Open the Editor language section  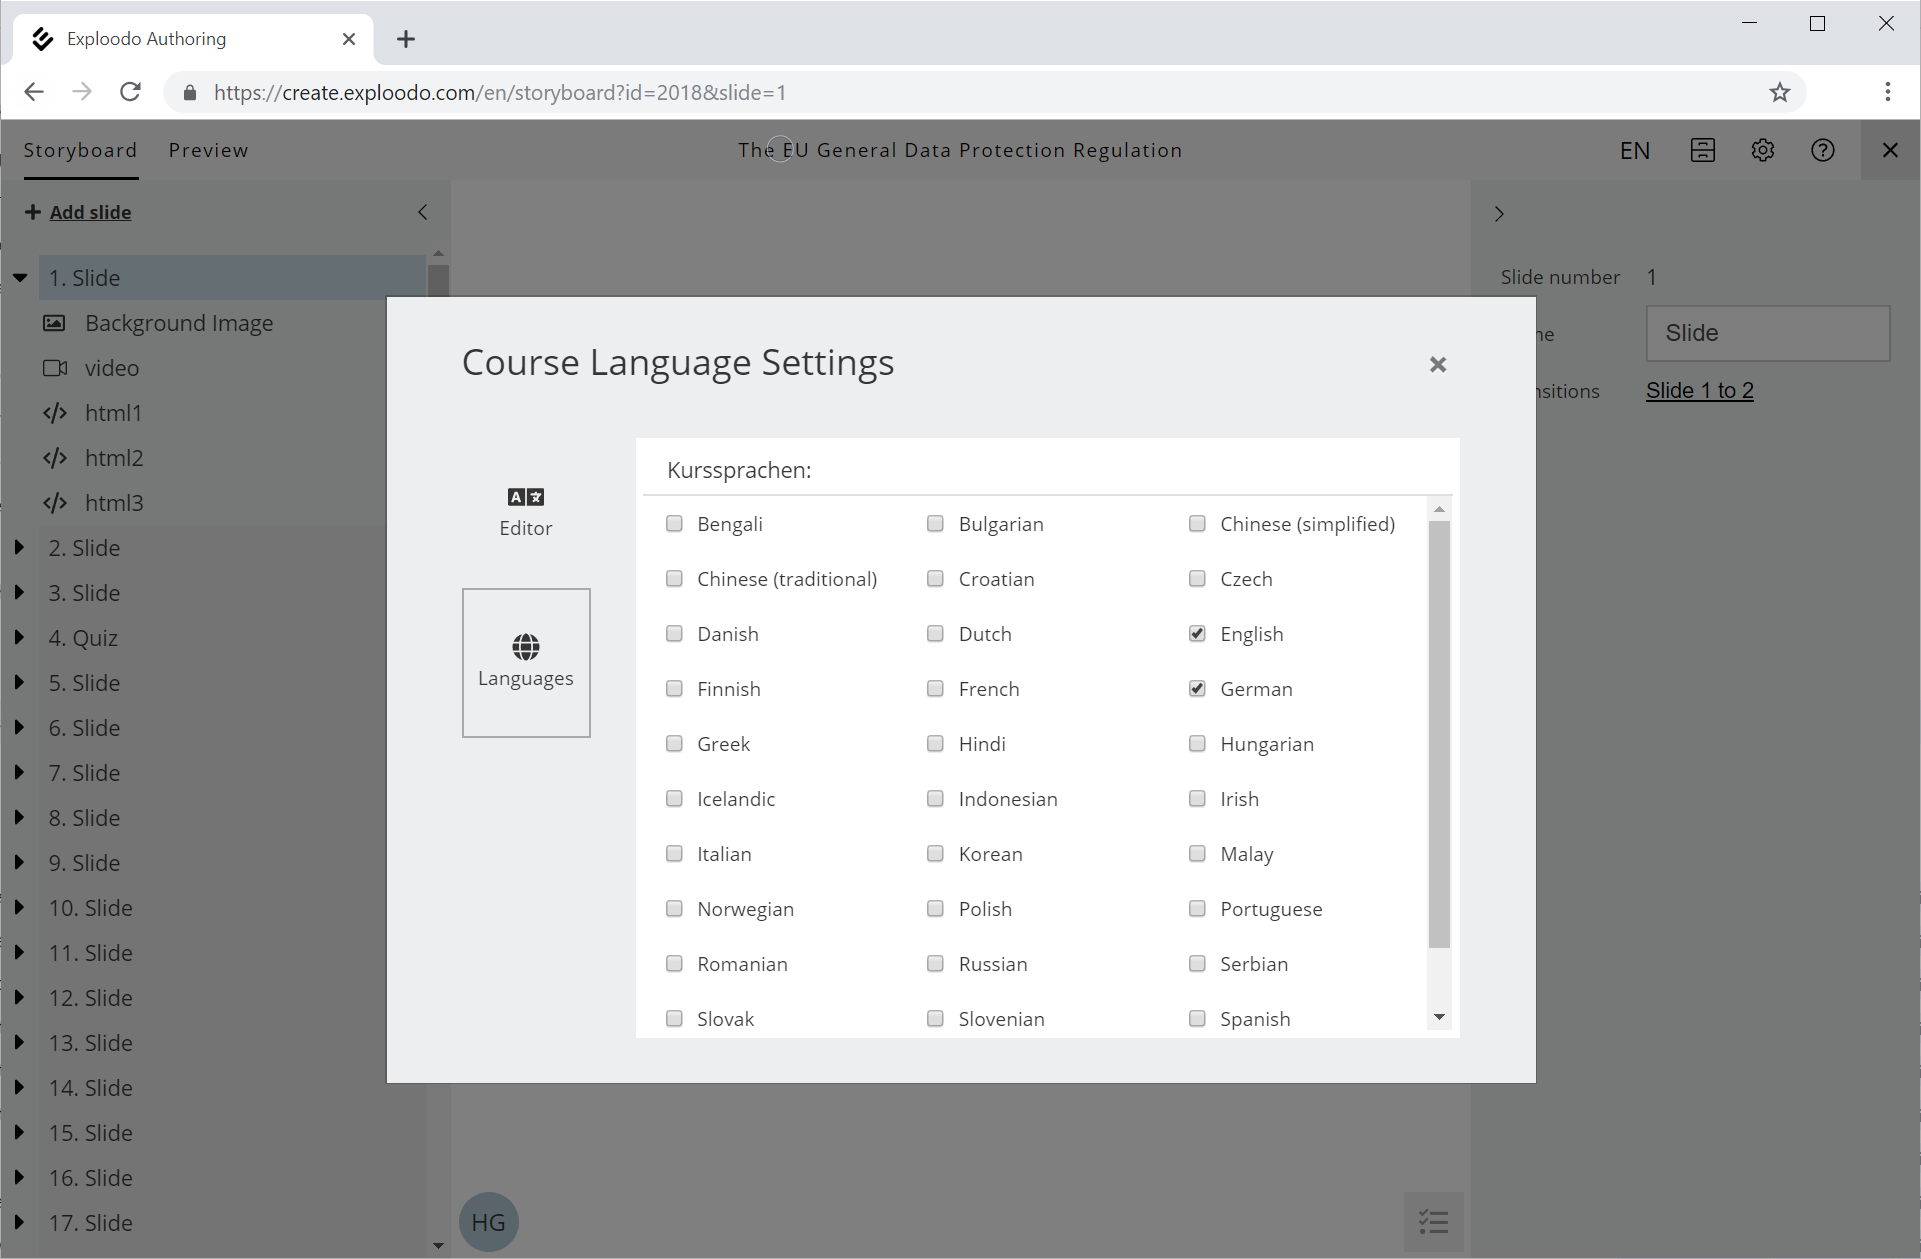(x=526, y=511)
